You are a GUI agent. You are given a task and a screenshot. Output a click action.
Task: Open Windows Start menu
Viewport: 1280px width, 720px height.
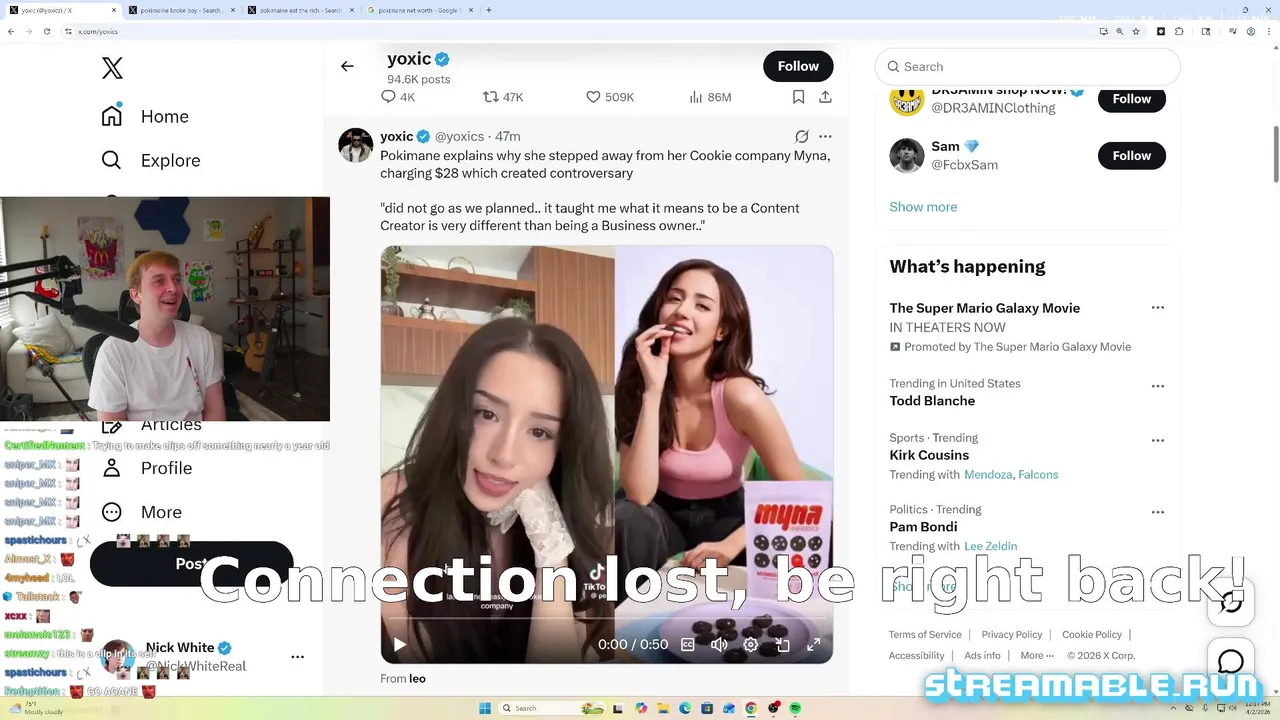point(485,708)
